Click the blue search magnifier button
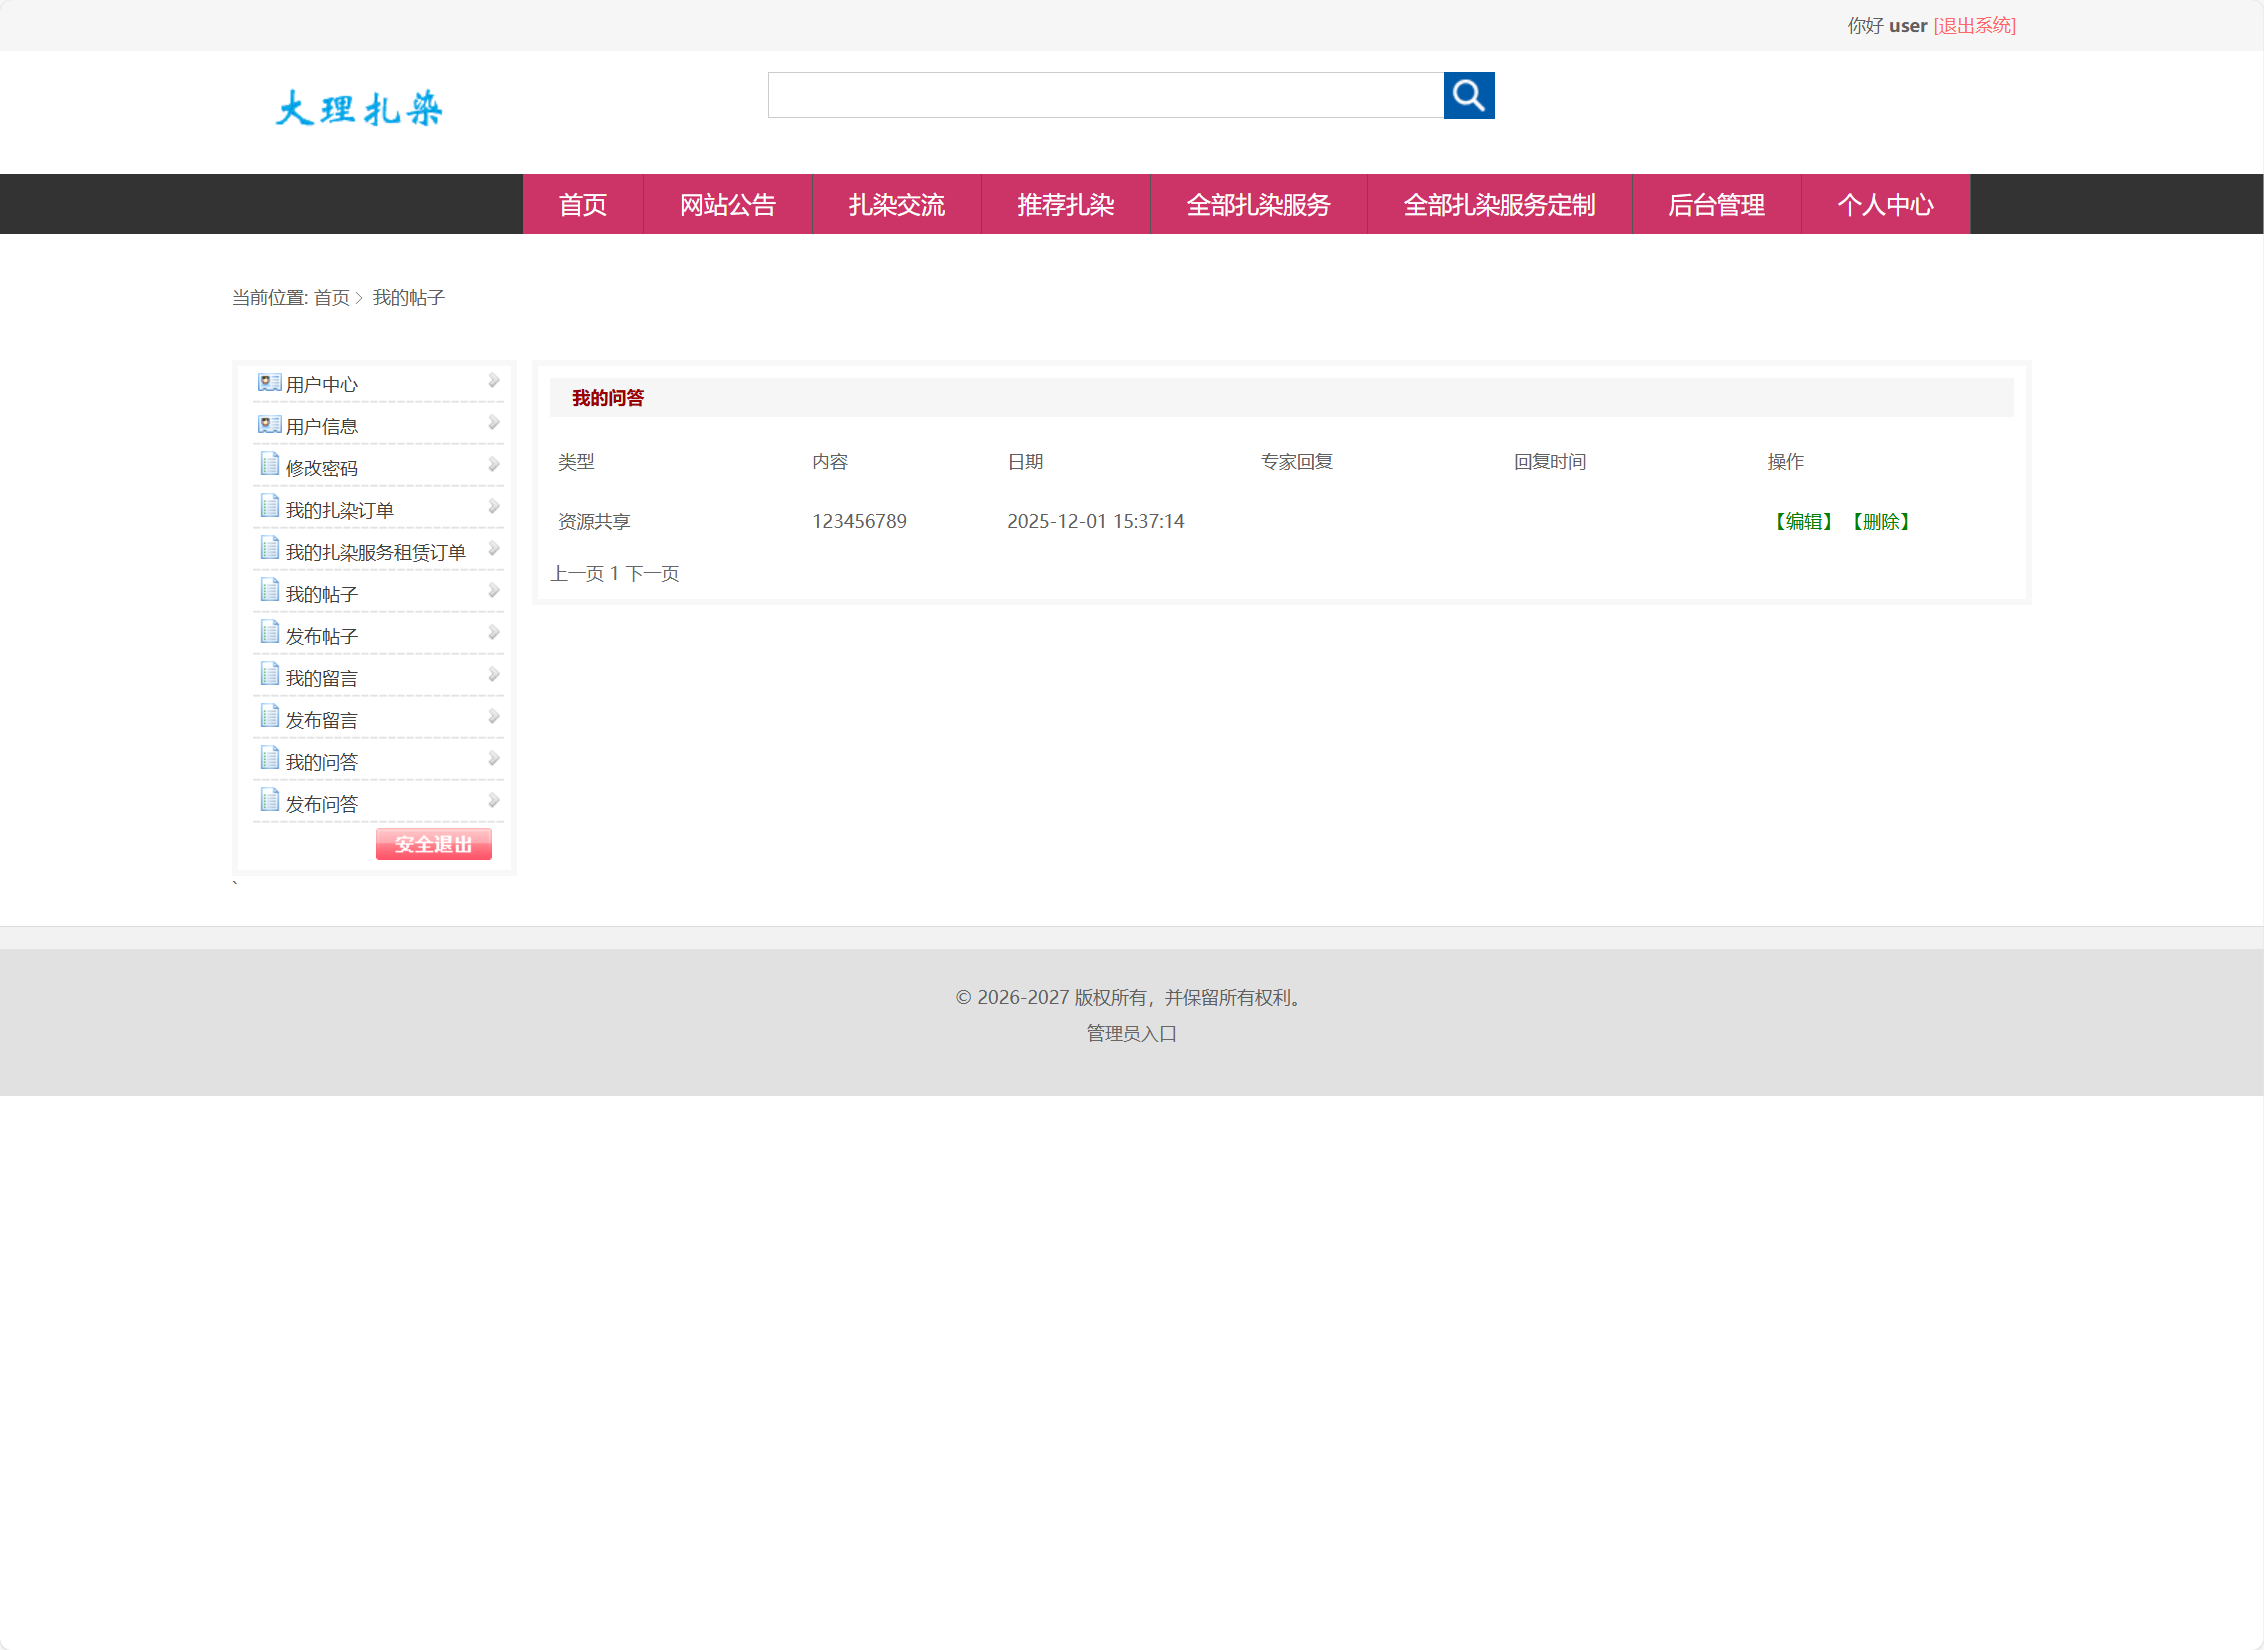Screen dimensions: 2264x1650 [1468, 95]
